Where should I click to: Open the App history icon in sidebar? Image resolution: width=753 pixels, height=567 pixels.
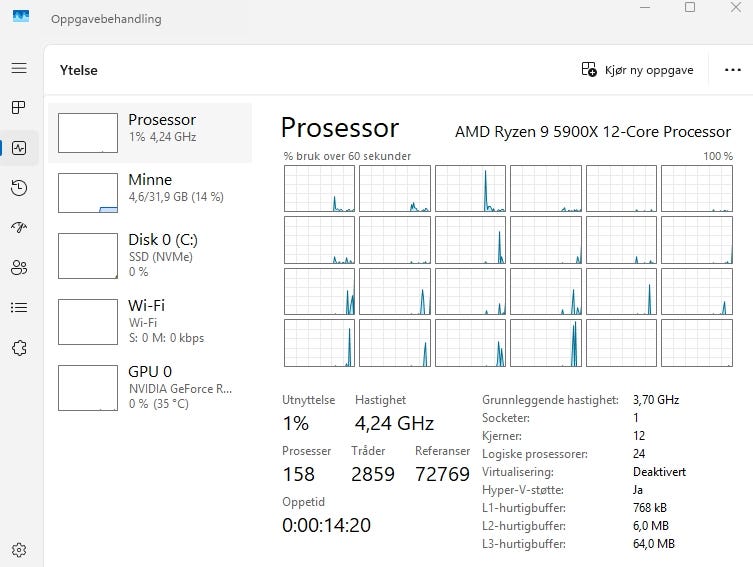19,188
